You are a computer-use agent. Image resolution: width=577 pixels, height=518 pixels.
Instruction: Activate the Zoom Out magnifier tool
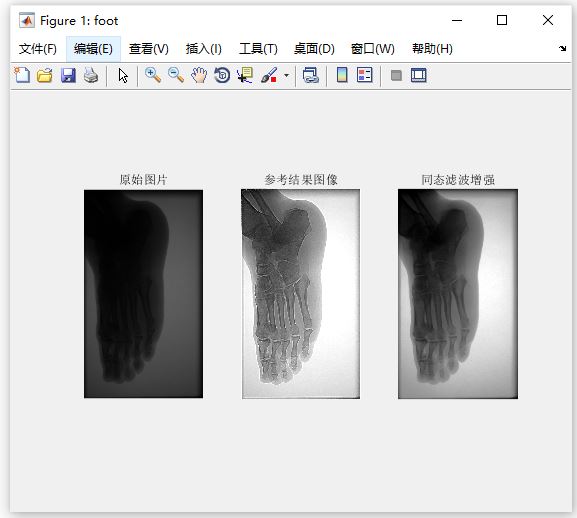(176, 75)
